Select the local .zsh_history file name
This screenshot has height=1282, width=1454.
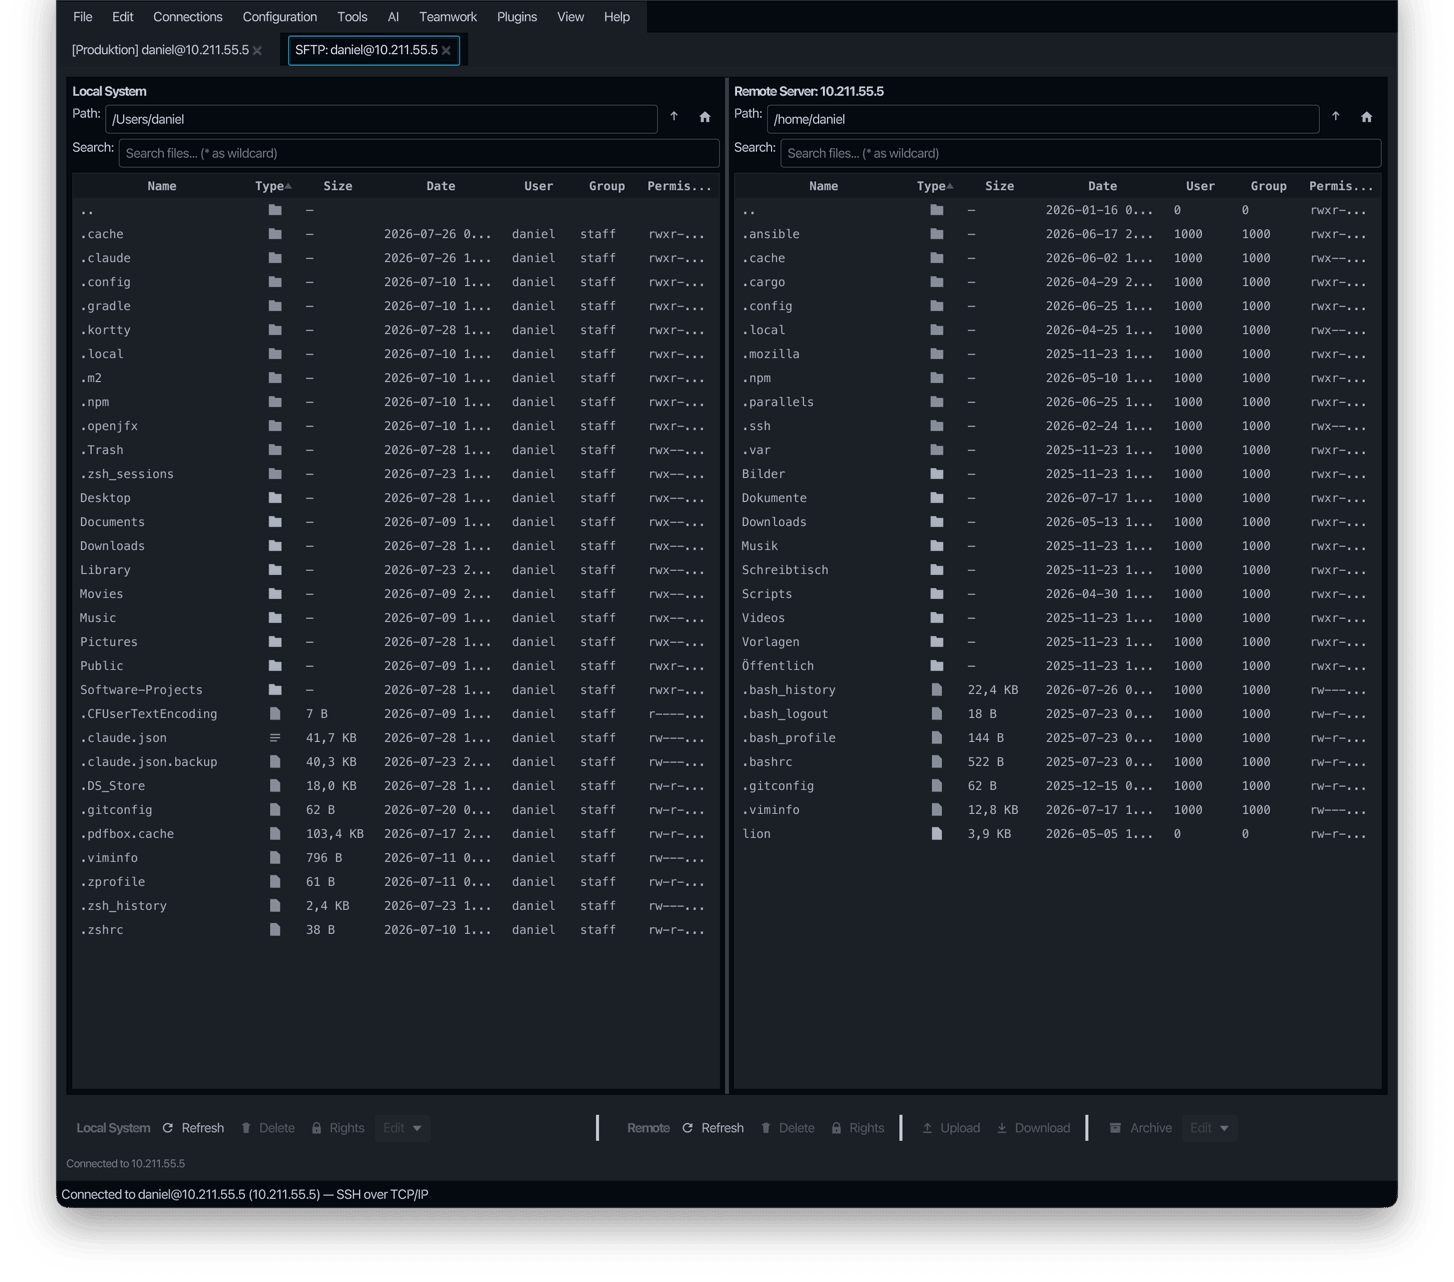point(123,906)
